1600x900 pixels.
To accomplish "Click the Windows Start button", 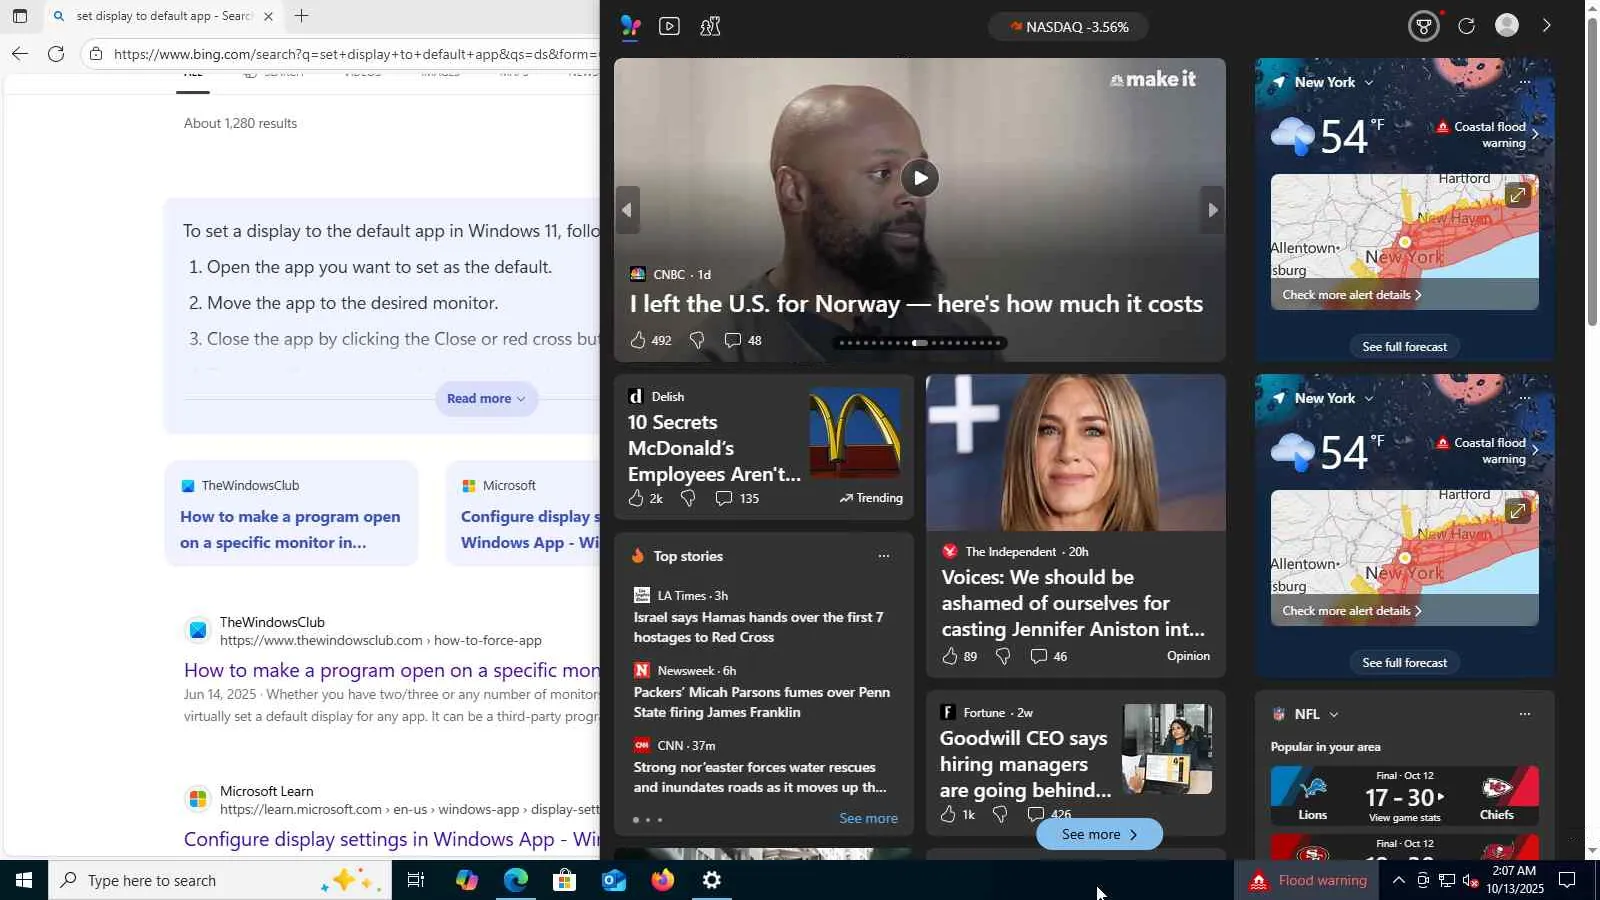I will [x=24, y=880].
